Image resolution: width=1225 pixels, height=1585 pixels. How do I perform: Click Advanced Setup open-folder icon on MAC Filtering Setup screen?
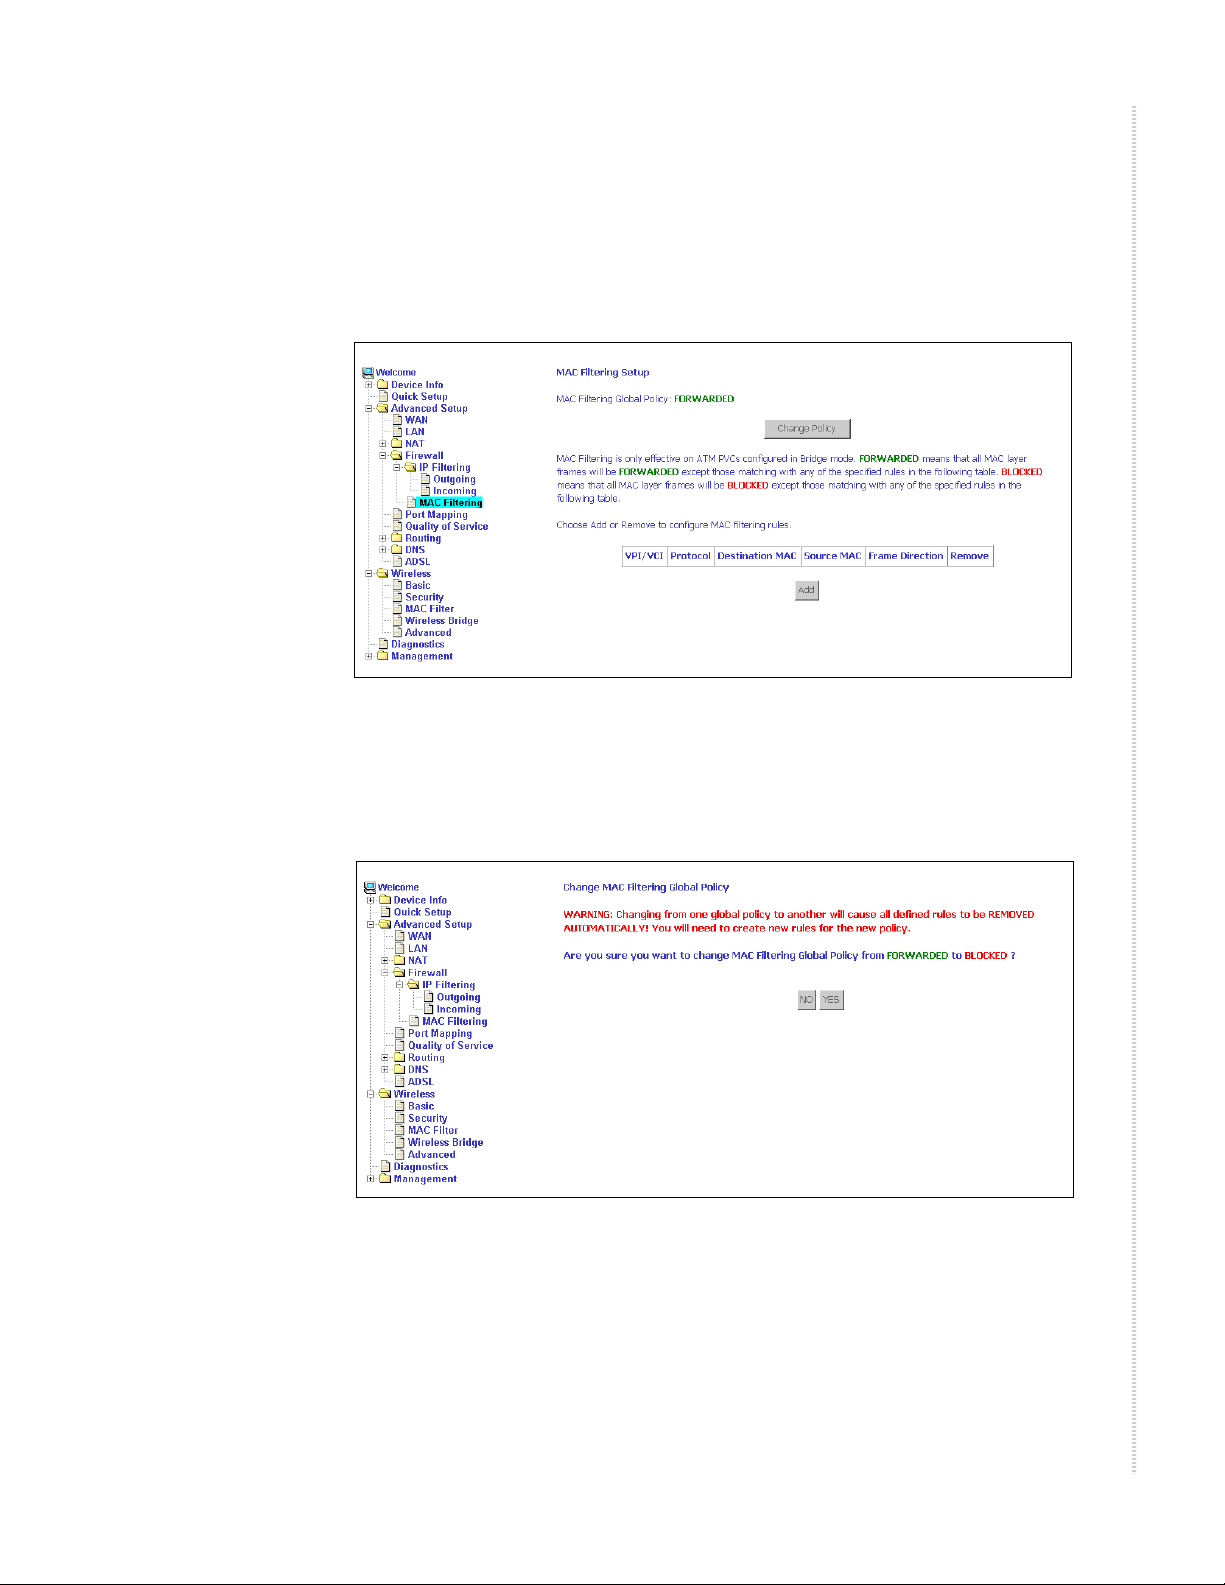point(382,408)
